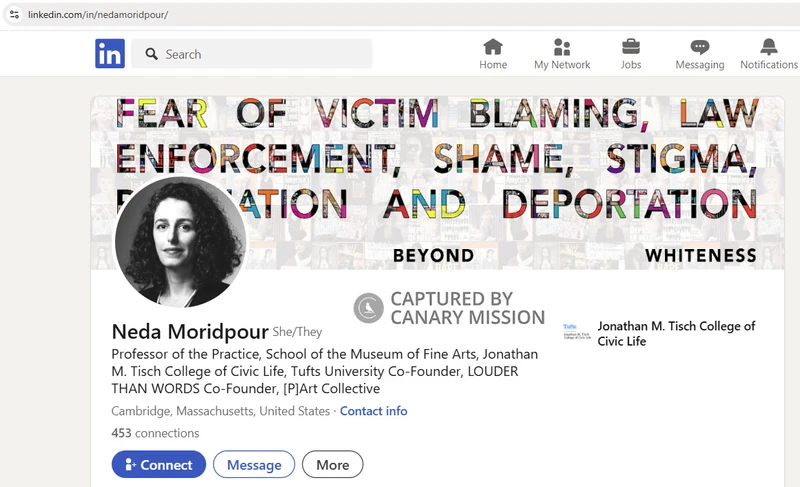Screen dimensions: 800x487
Task: Click the 453 connections text
Action: point(155,433)
